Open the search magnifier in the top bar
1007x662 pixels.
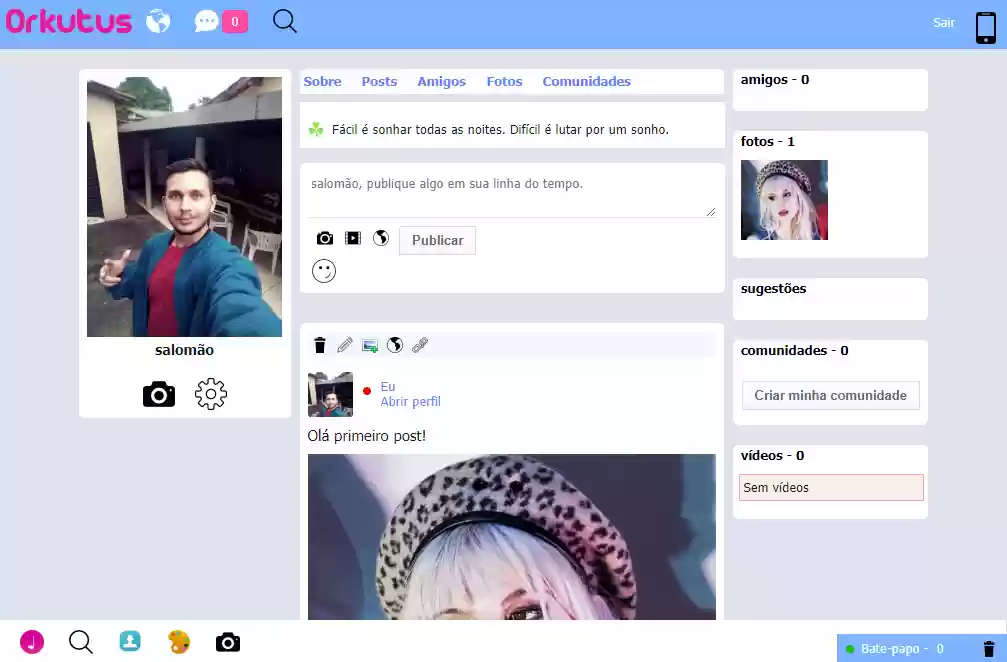284,20
